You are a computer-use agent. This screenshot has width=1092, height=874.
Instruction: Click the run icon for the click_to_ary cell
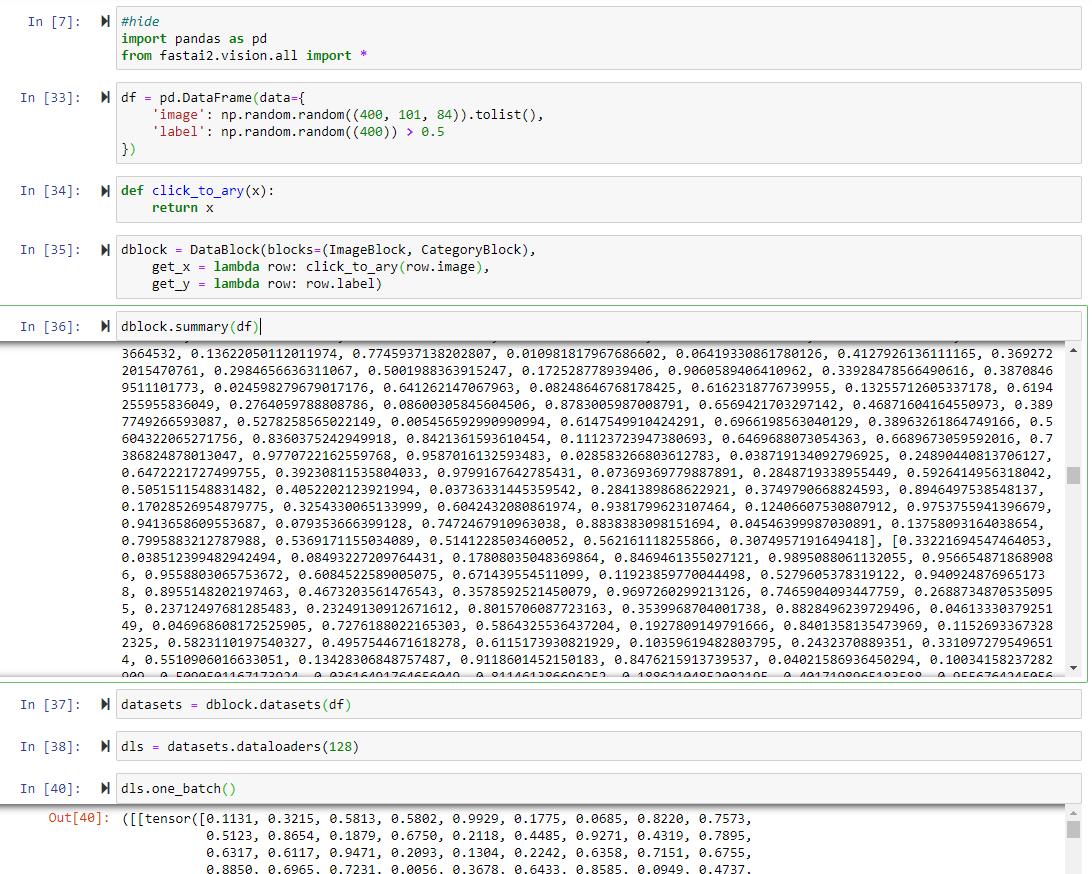pyautogui.click(x=104, y=190)
